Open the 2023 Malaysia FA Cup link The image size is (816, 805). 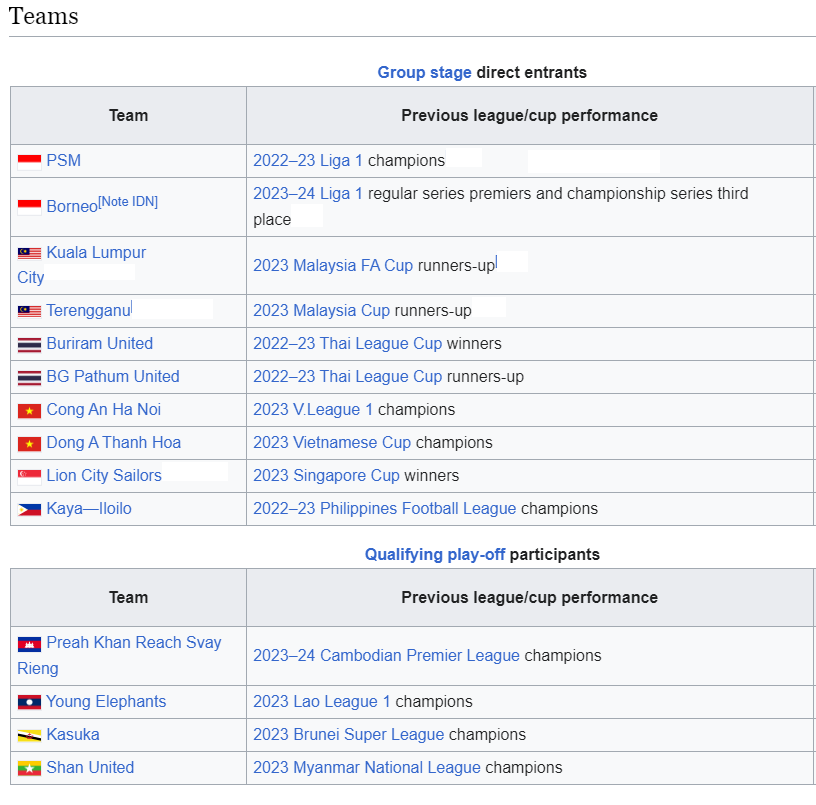coord(333,265)
